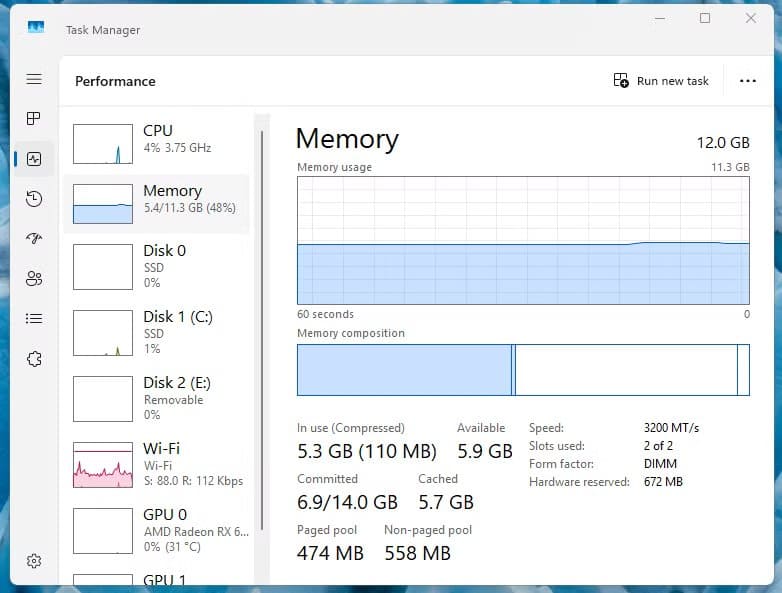This screenshot has height=593, width=782.
Task: Open Task Manager settings gear
Action: pyautogui.click(x=34, y=561)
